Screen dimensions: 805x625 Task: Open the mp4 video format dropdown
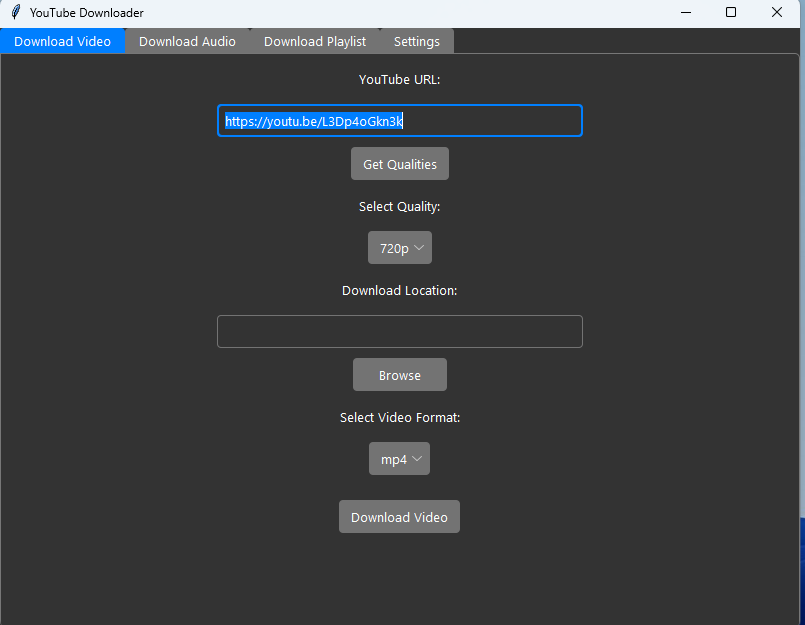399,459
